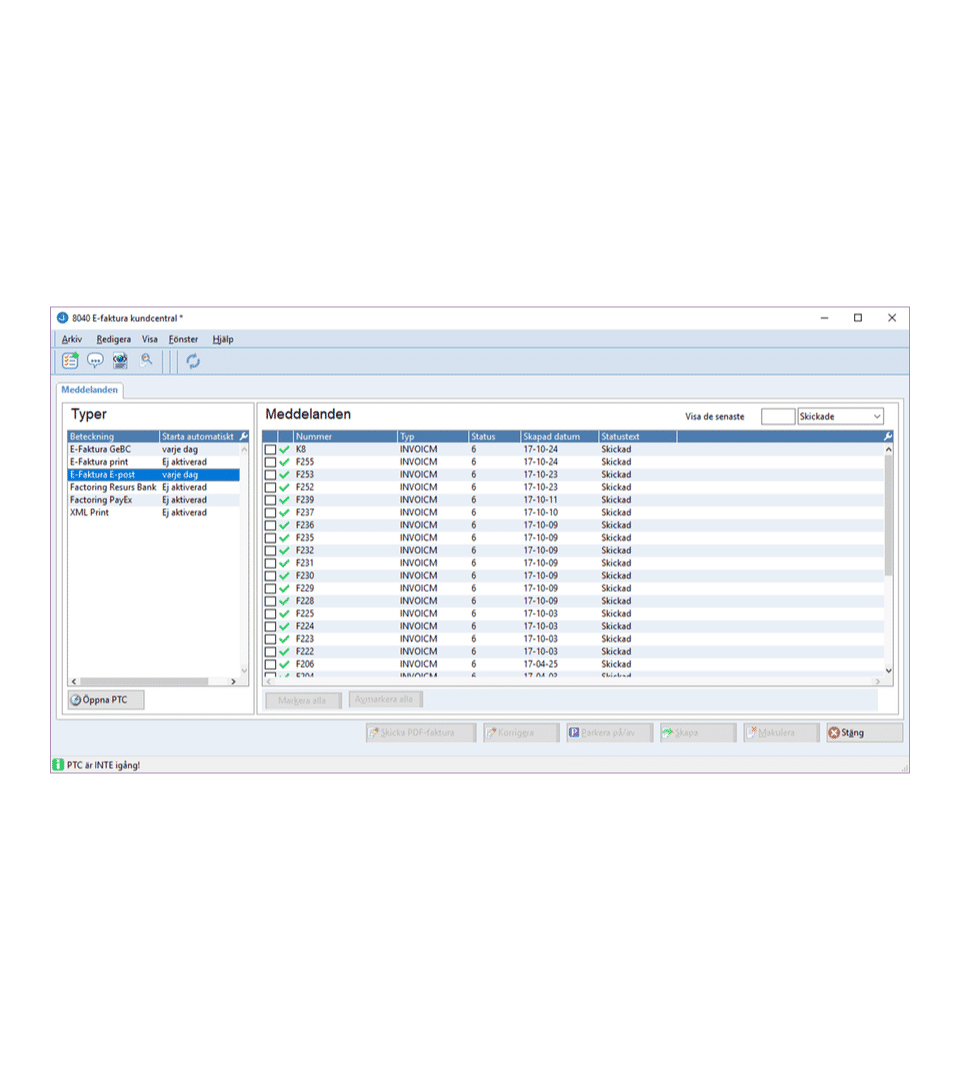The image size is (960, 1080).
Task: Select the Factoring PayEx type row
Action: click(x=154, y=500)
